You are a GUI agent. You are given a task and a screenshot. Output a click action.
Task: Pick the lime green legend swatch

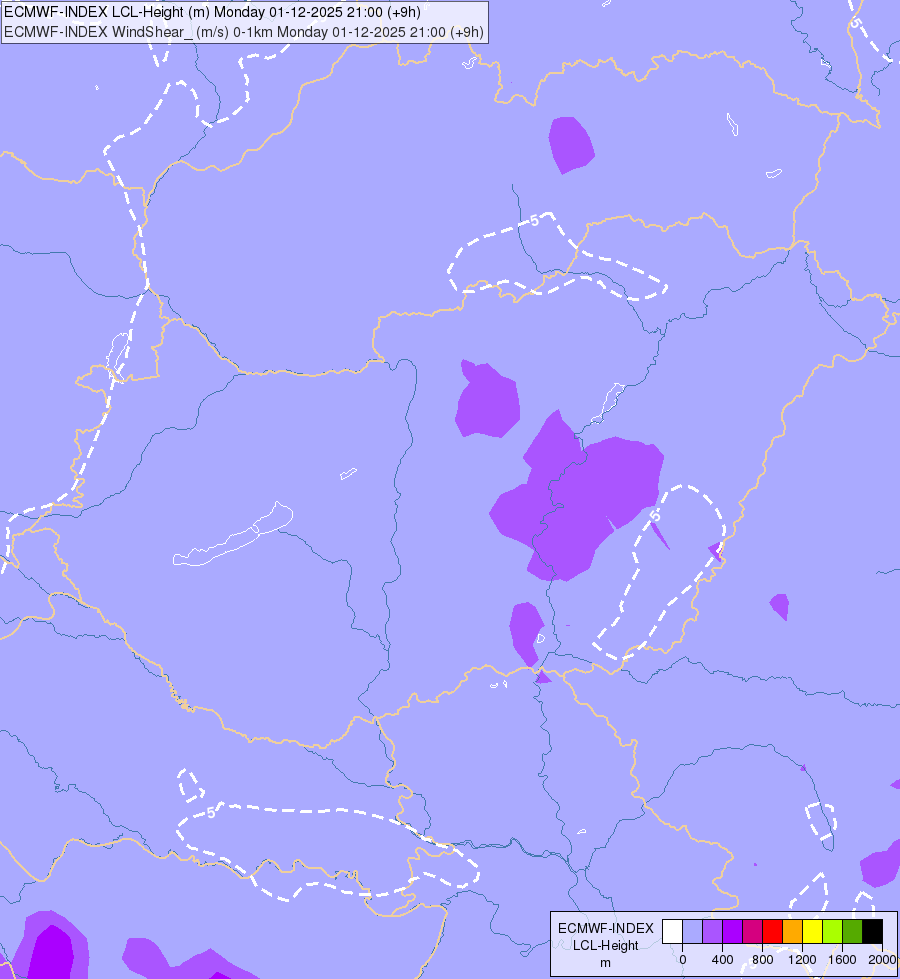point(832,931)
